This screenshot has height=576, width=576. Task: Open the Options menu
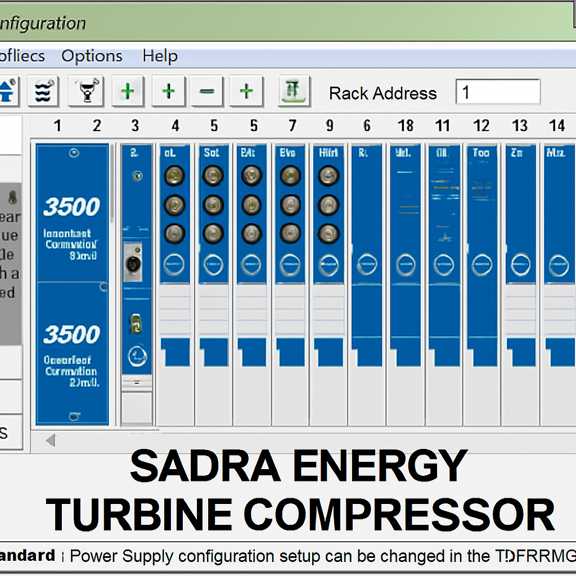[x=92, y=56]
